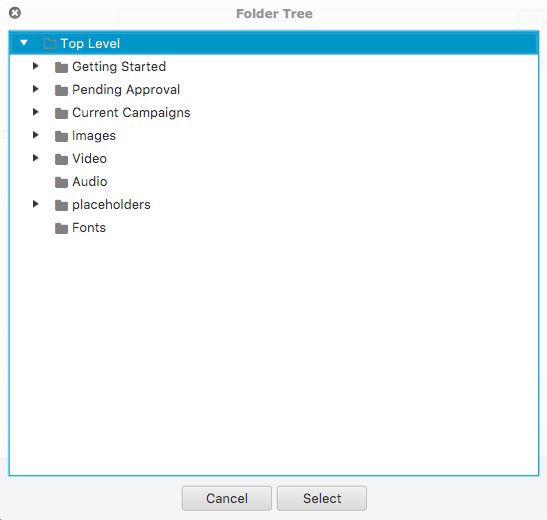The height and width of the screenshot is (520, 547).
Task: Close the Folder Tree dialog
Action: 15,13
